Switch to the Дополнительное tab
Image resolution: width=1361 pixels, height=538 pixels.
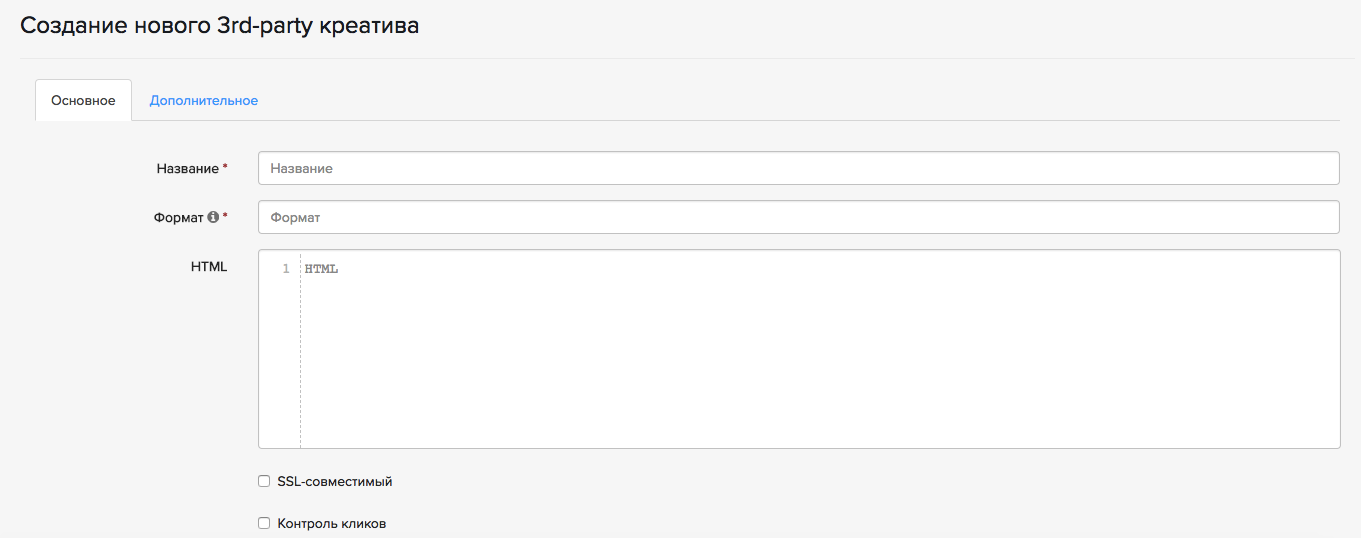204,101
